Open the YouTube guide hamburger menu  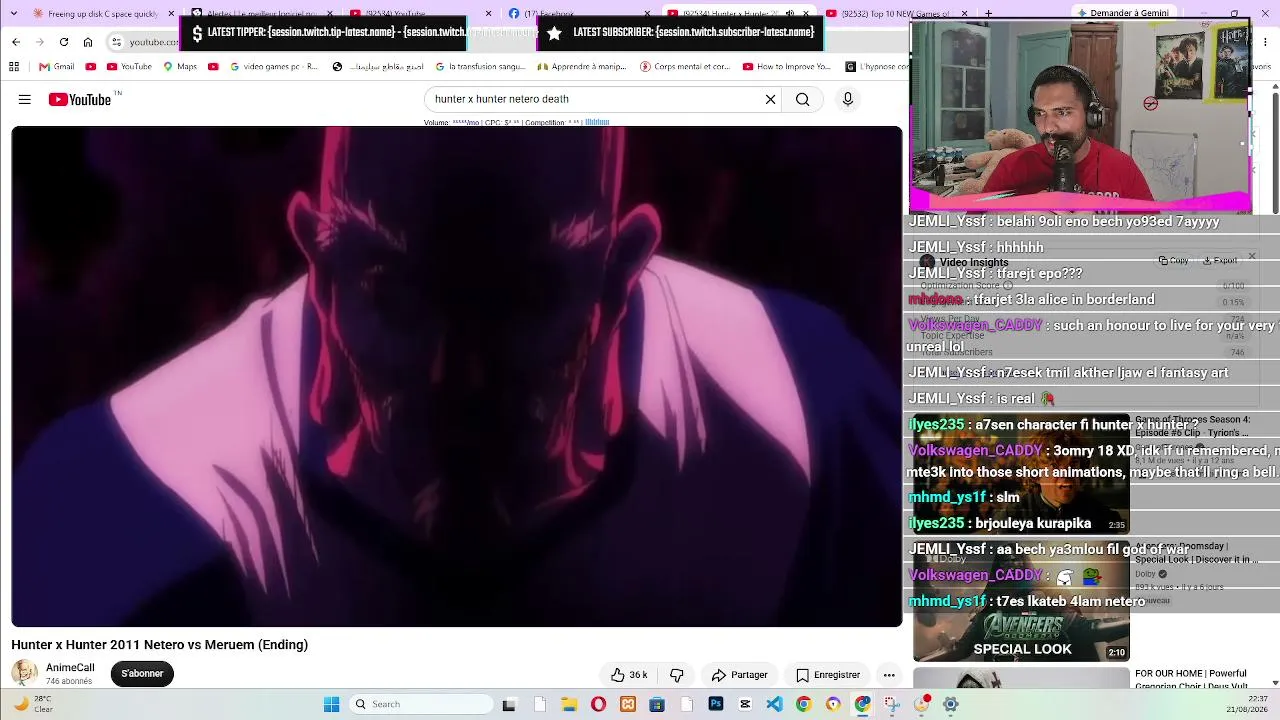pyautogui.click(x=25, y=99)
